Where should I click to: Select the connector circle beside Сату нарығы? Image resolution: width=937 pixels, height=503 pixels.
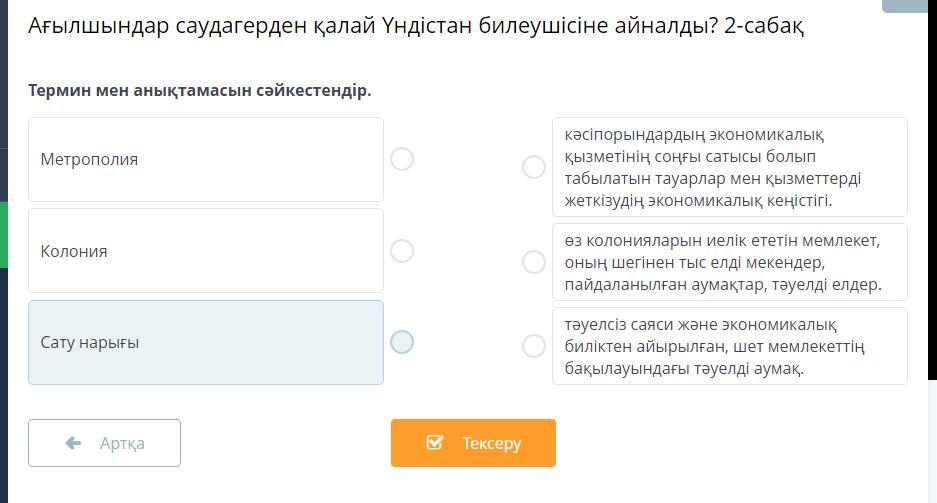coord(402,342)
